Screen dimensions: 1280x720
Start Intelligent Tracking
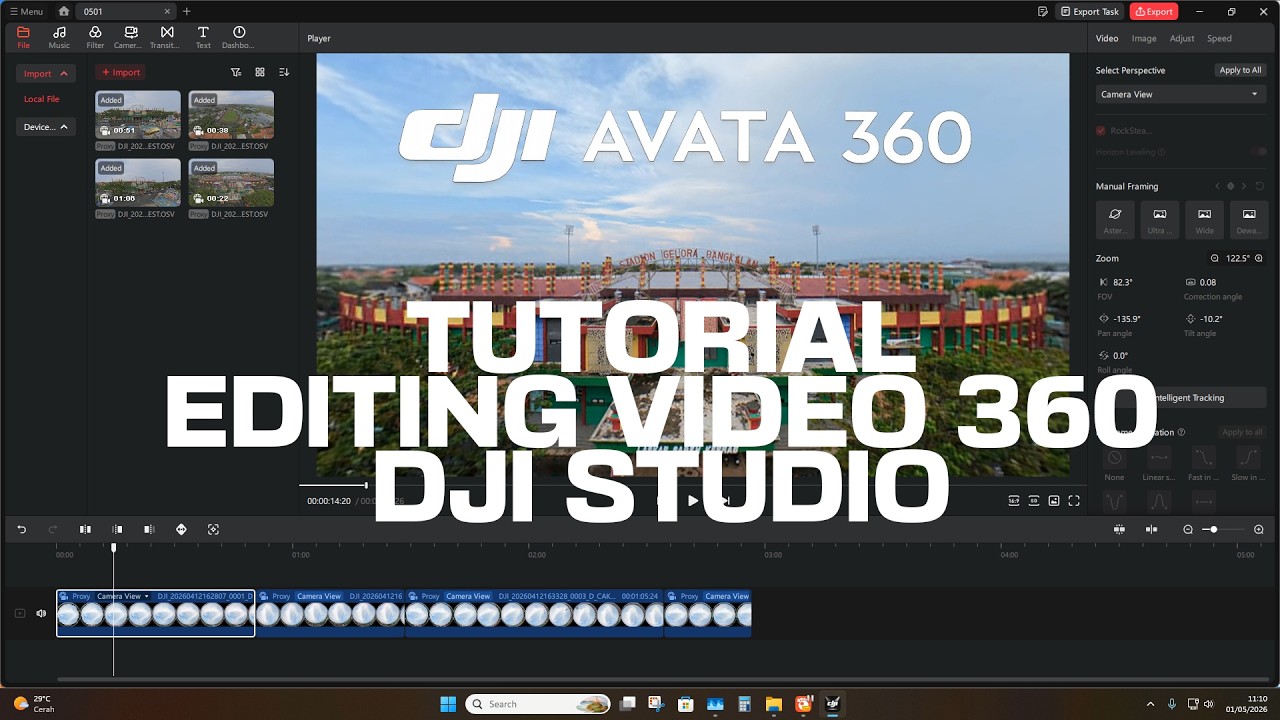coord(1181,397)
